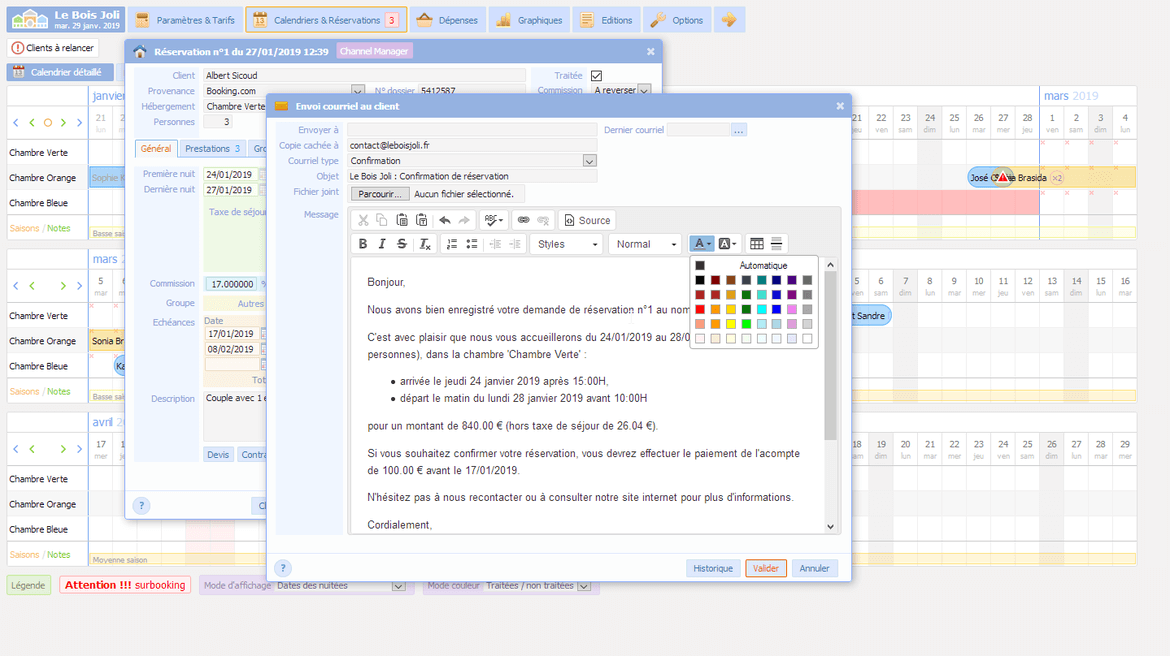Insert a table into the message
The width and height of the screenshot is (1170, 656).
click(757, 244)
